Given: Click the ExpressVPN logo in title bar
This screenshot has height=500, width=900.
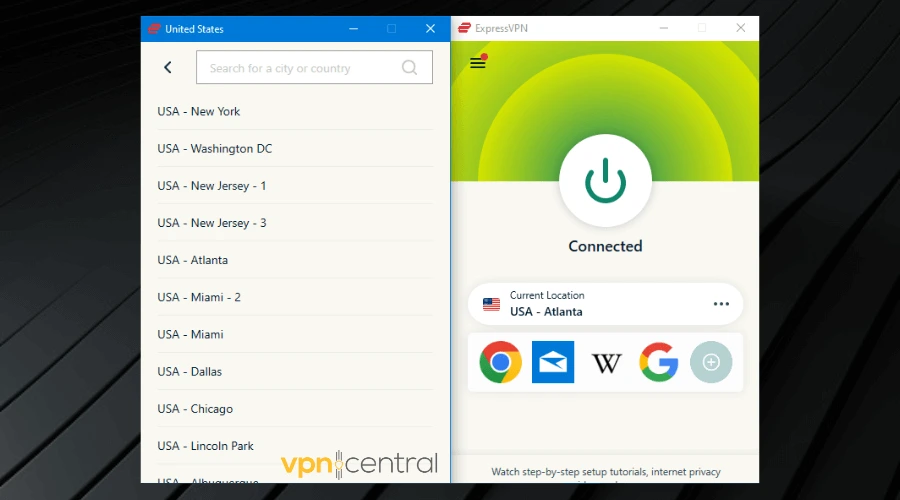Looking at the screenshot, I should pos(464,28).
